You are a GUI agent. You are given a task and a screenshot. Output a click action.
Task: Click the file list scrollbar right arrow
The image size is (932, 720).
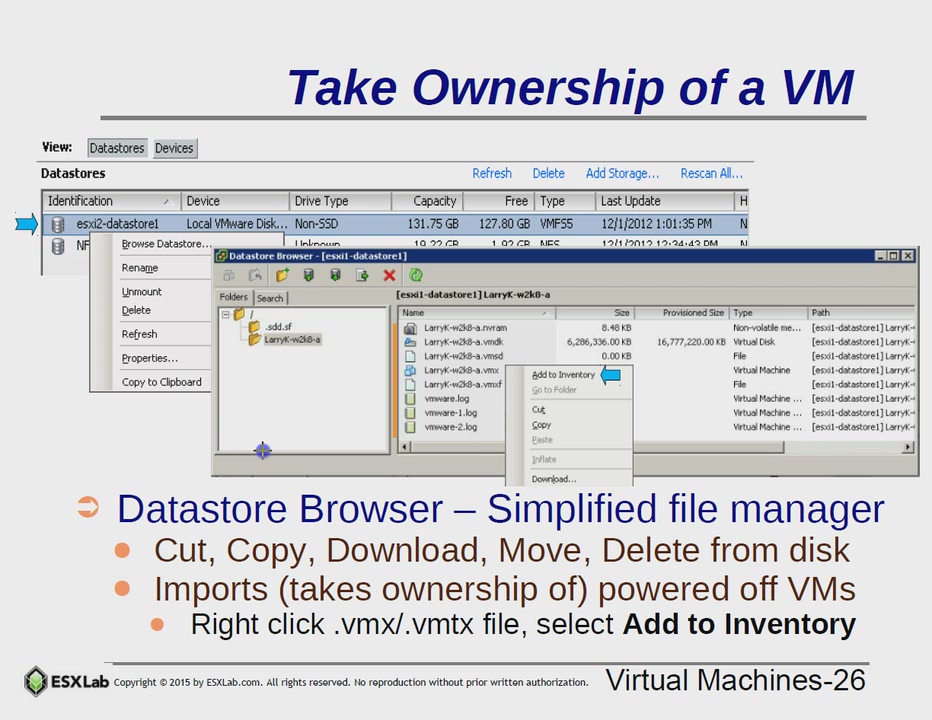(908, 447)
